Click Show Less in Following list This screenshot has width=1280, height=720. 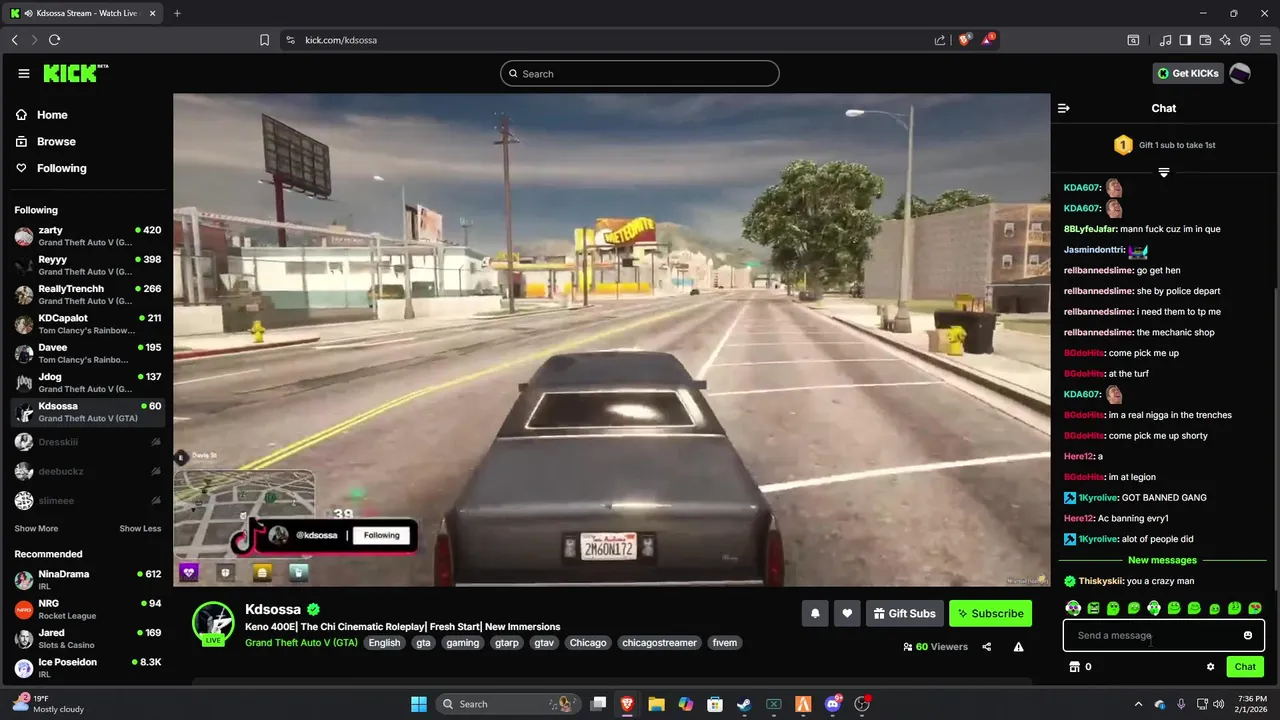140,528
